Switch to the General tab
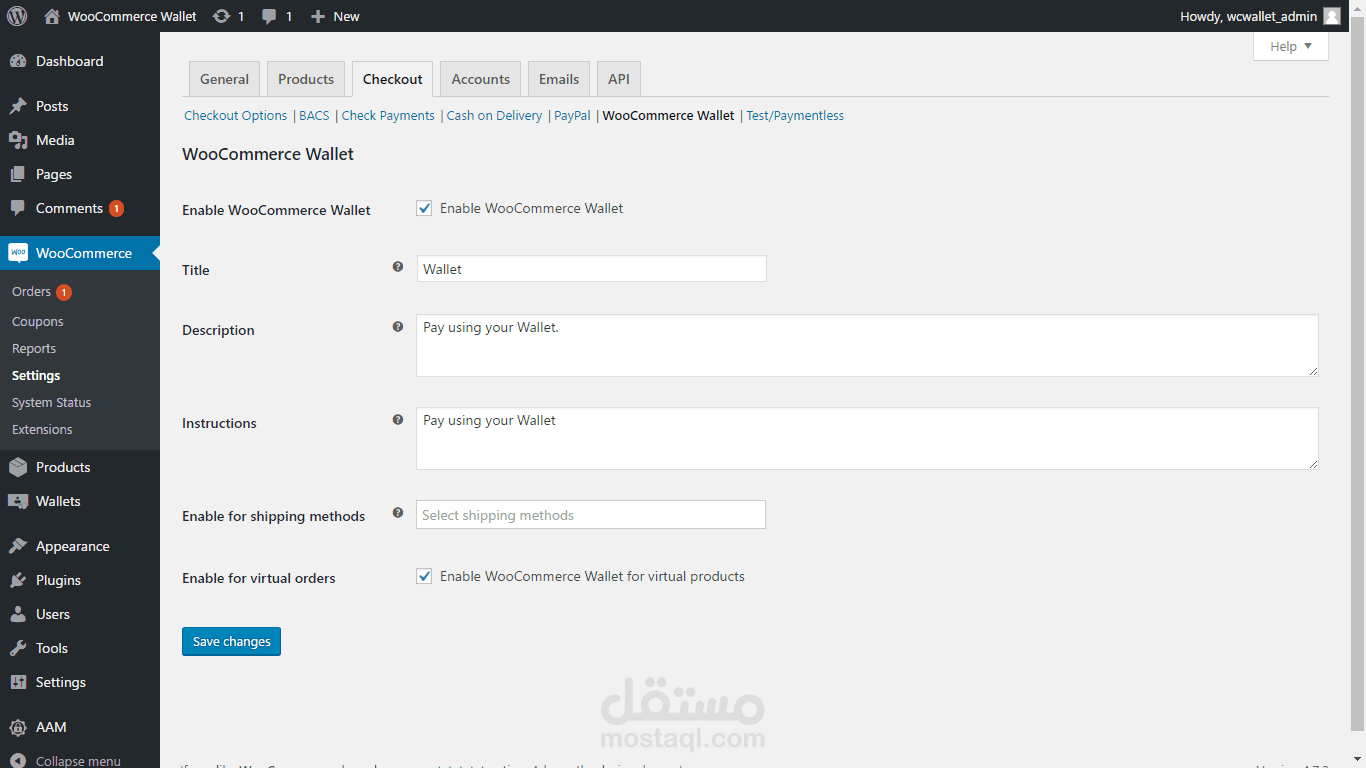 pyautogui.click(x=224, y=79)
